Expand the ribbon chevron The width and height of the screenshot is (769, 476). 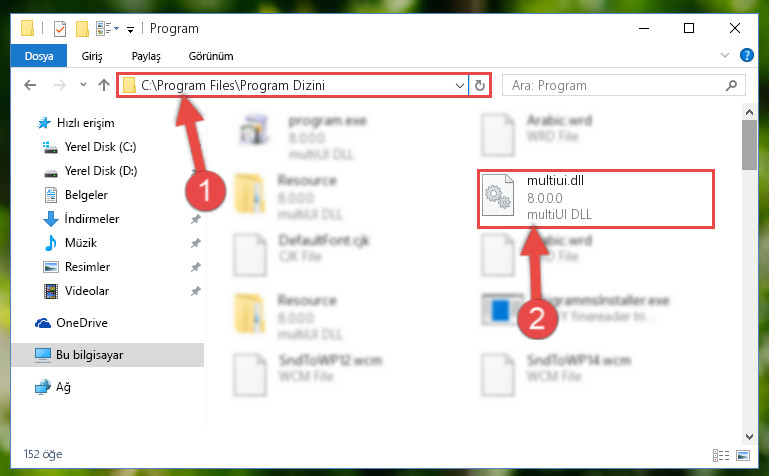724,55
